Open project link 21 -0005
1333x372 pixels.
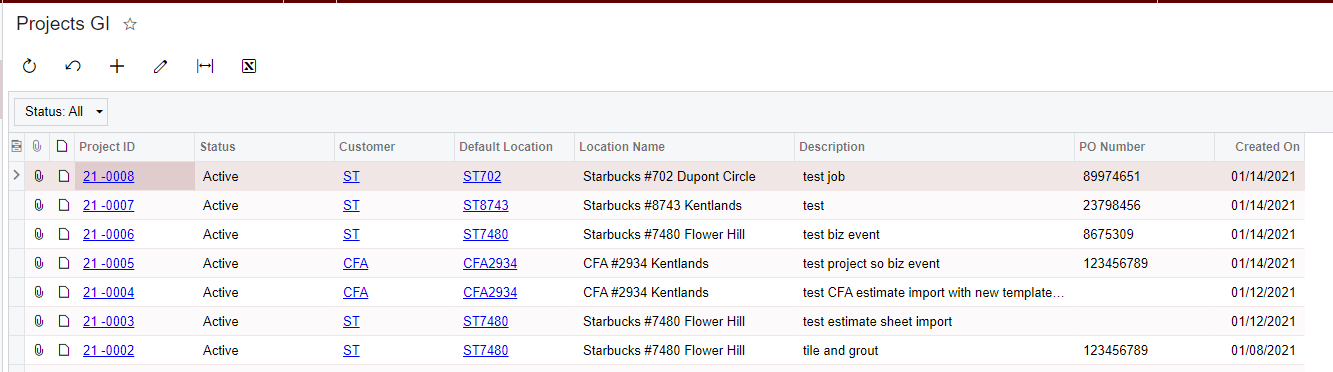(x=108, y=264)
